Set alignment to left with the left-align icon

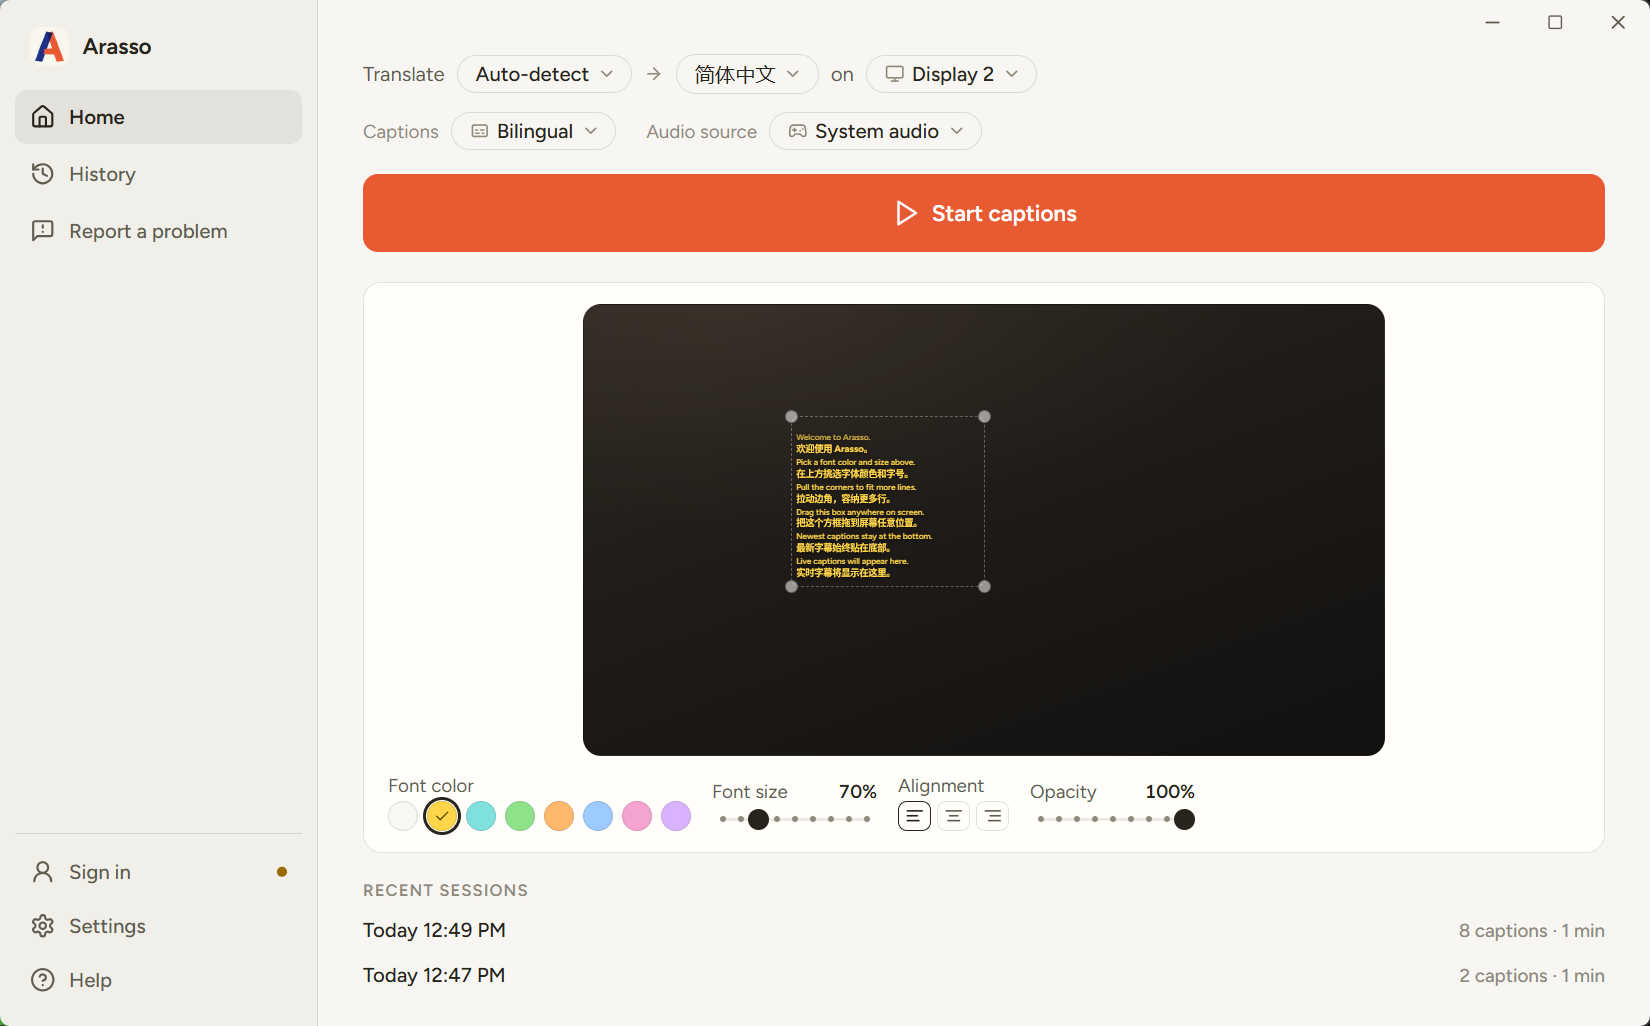(914, 816)
